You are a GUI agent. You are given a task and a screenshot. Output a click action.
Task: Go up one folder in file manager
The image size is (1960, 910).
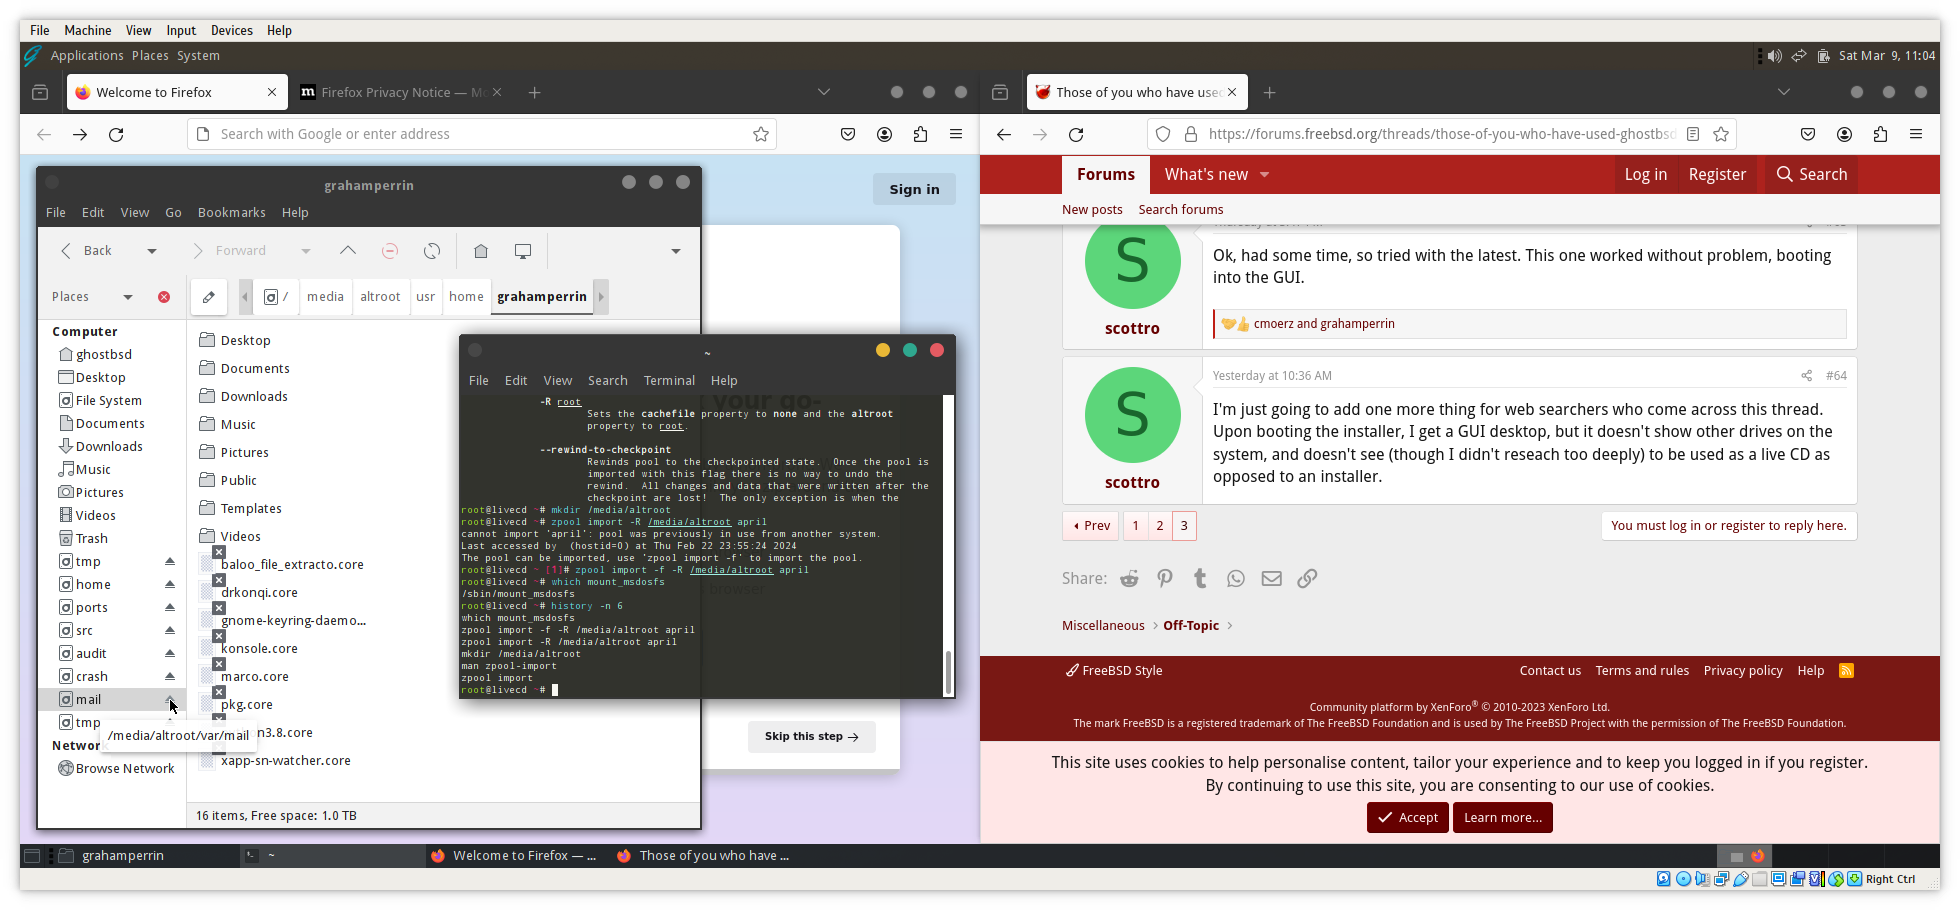click(348, 251)
